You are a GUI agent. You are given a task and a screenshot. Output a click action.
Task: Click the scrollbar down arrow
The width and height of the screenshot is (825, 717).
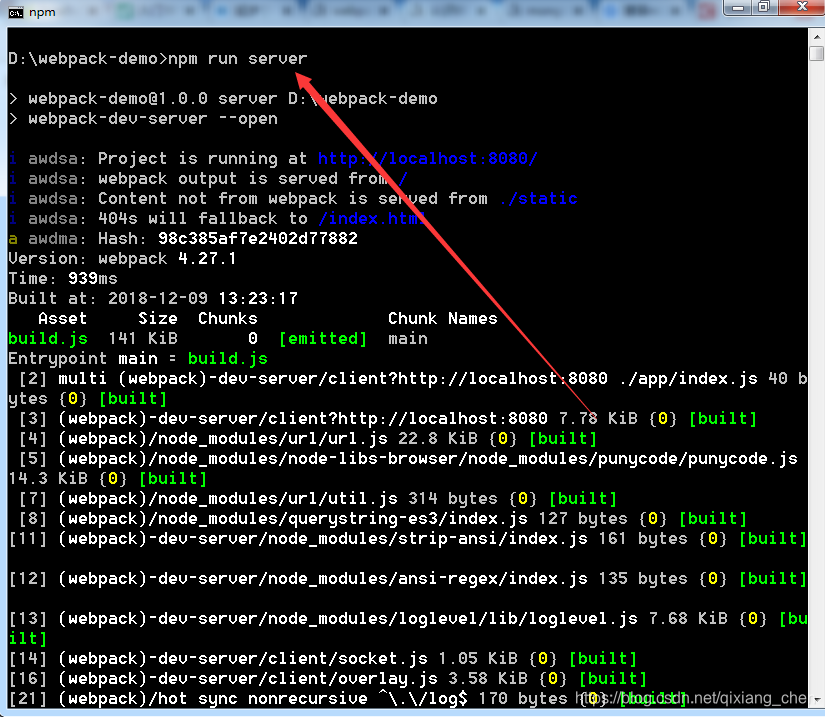point(817,700)
